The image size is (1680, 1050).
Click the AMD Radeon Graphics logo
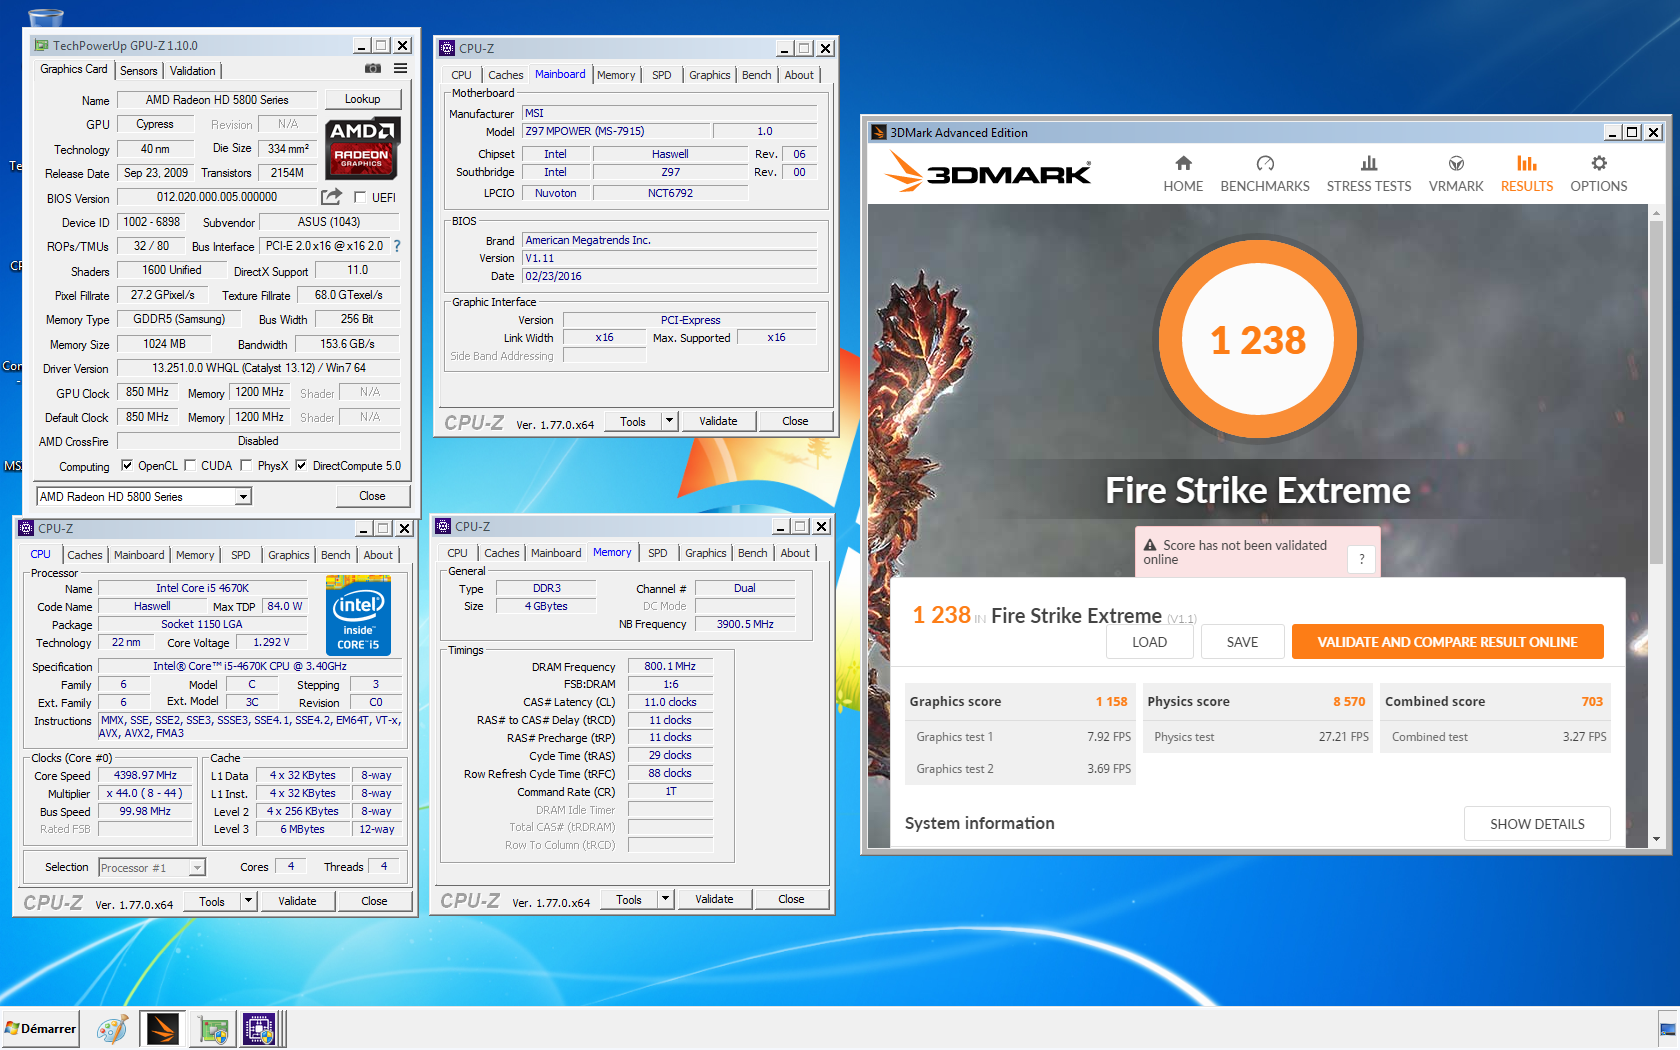point(364,147)
